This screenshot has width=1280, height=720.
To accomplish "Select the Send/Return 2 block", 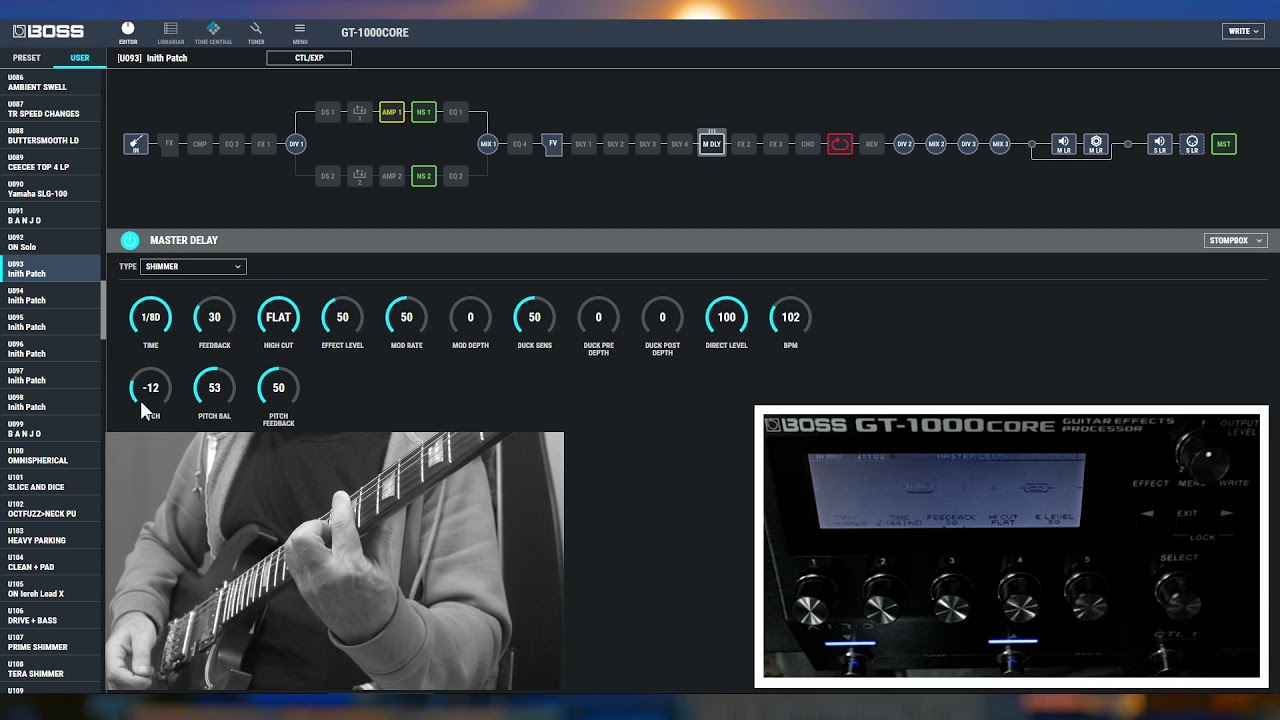I will coord(360,176).
